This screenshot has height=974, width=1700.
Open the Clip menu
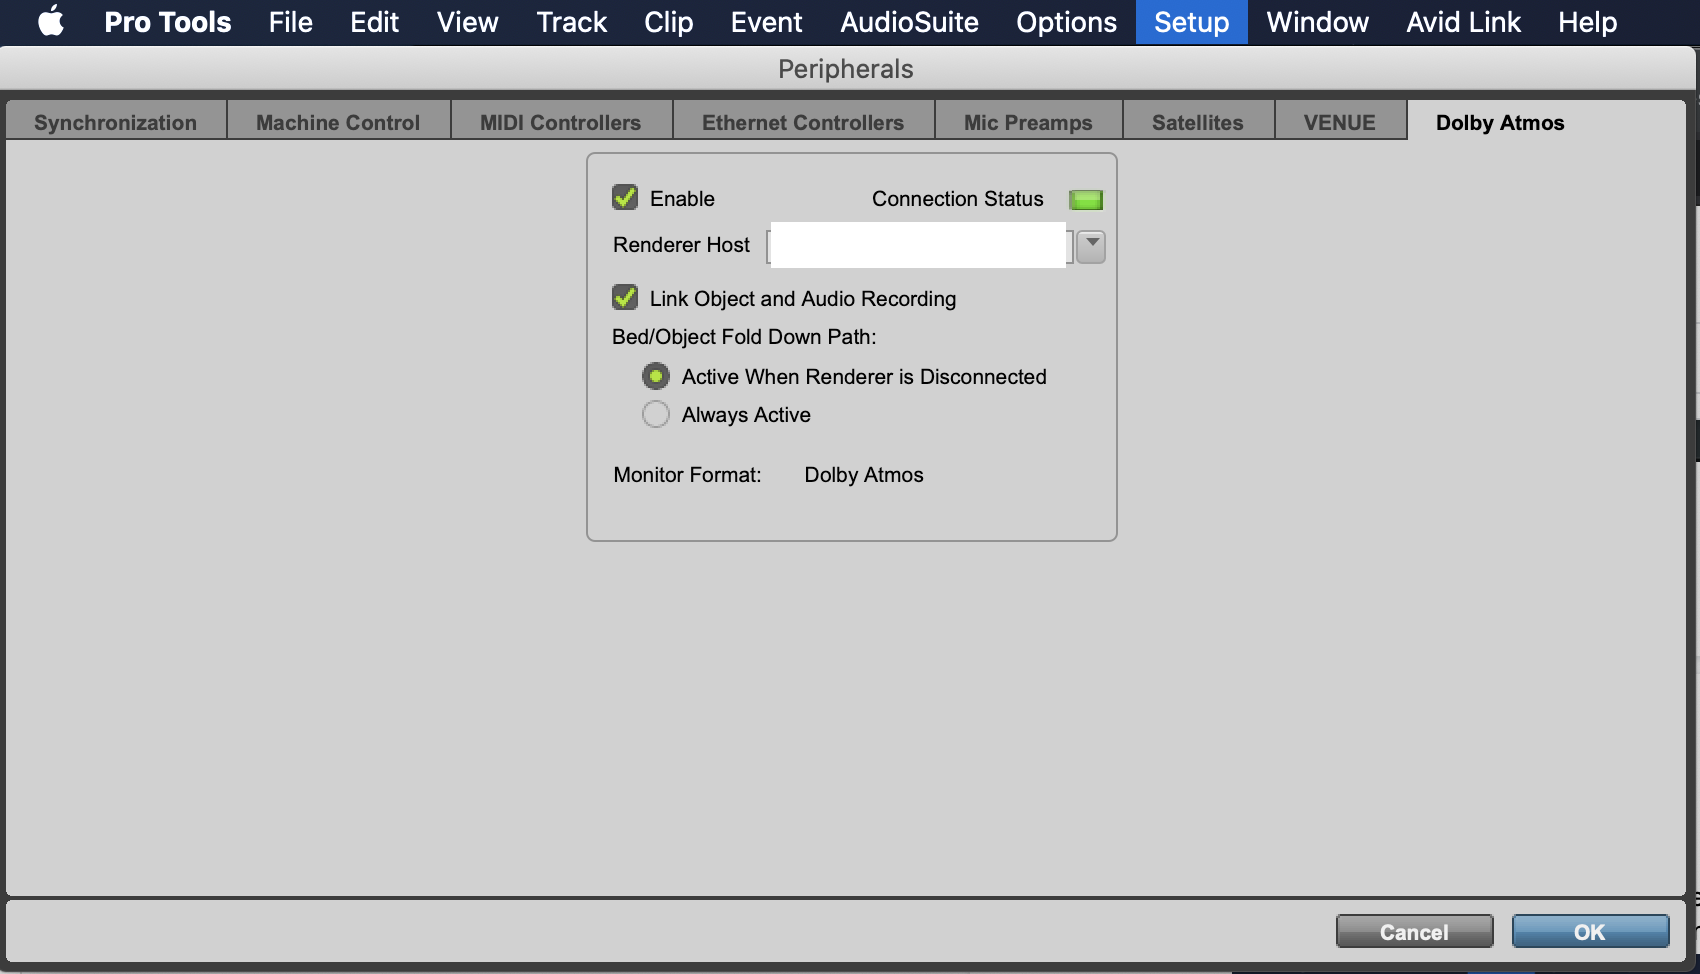pos(669,22)
